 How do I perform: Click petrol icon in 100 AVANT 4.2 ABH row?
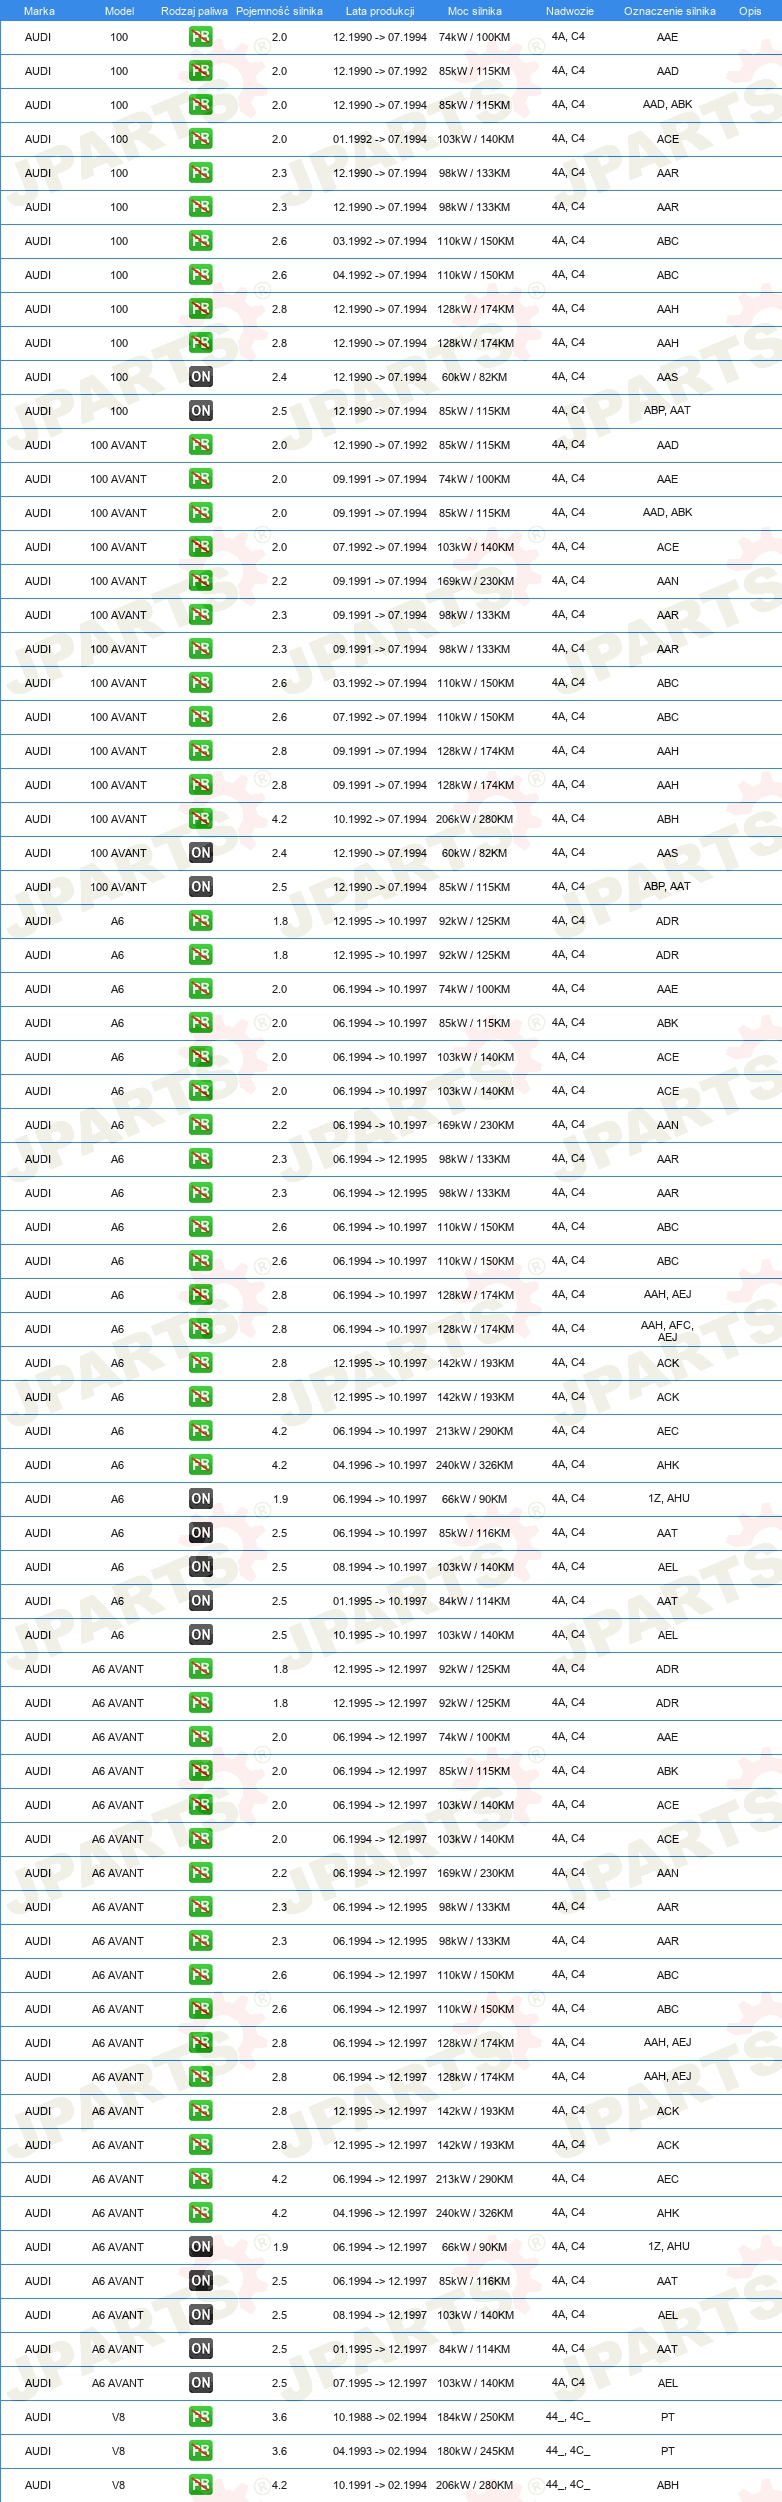[x=200, y=819]
